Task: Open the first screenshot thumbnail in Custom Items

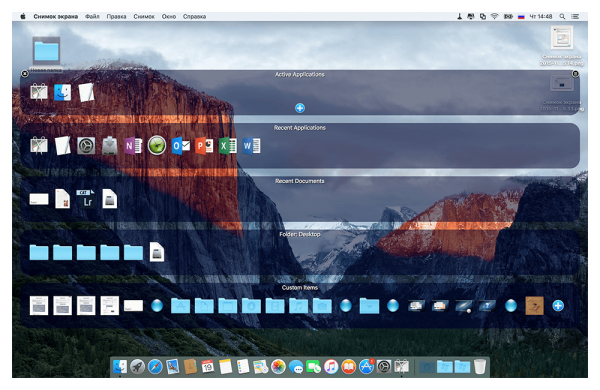Action: click(x=39, y=305)
